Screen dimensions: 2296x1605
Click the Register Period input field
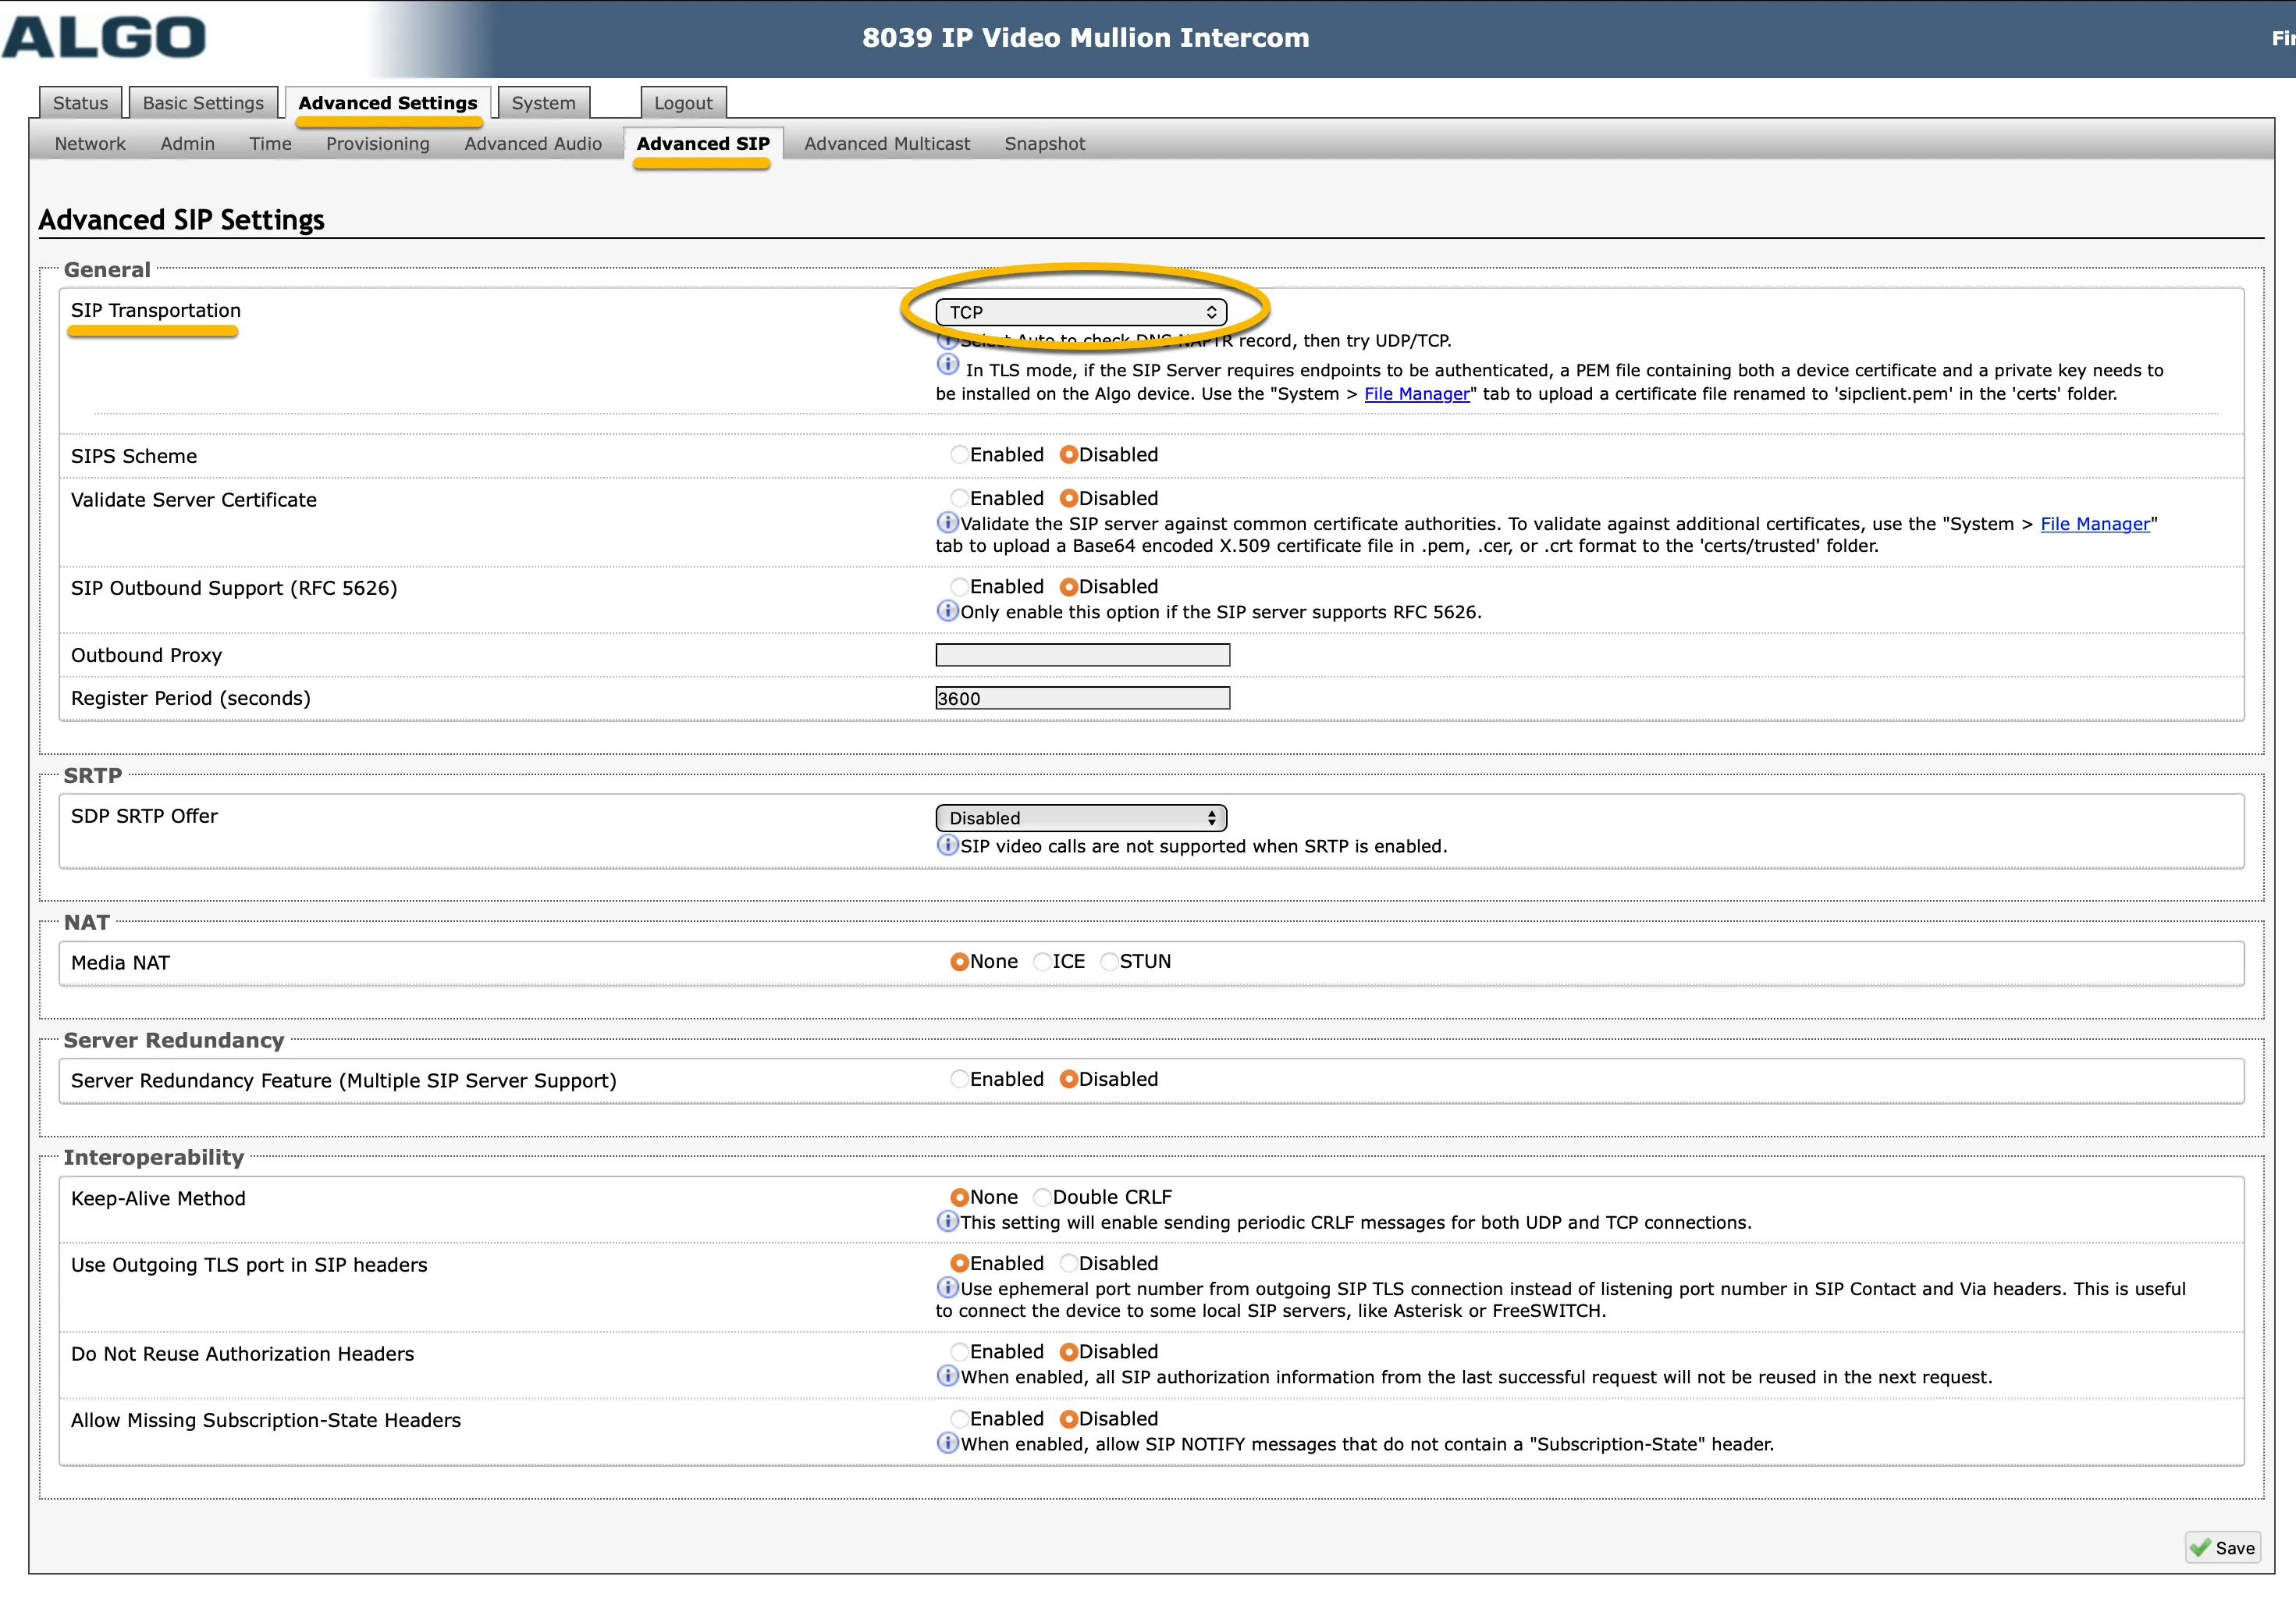coord(1082,698)
